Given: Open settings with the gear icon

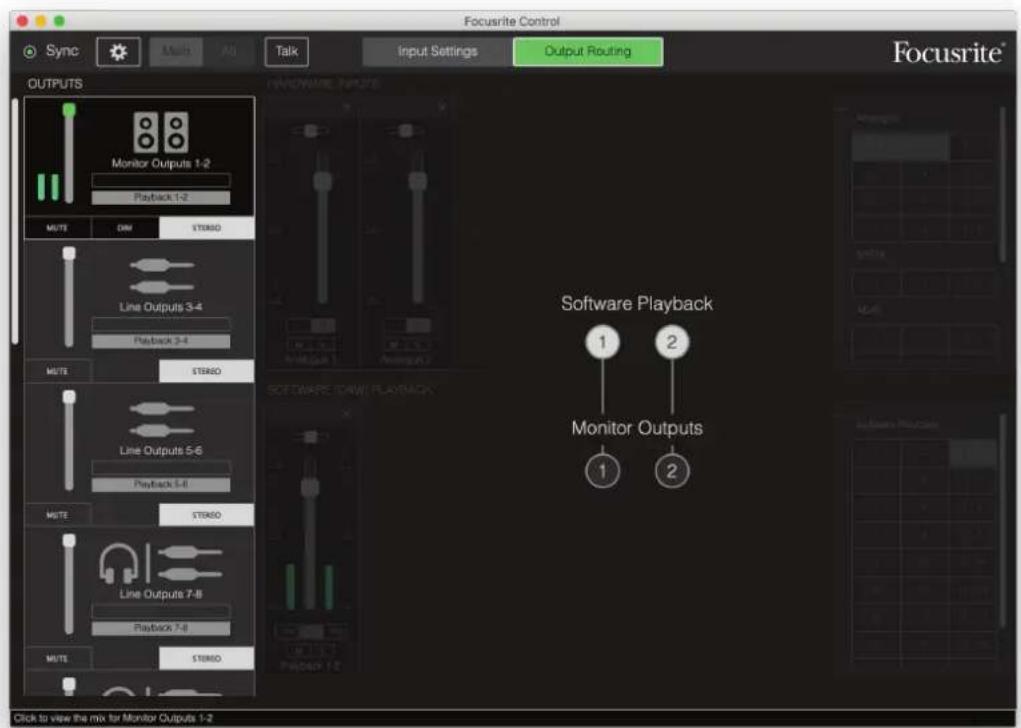Looking at the screenshot, I should (119, 51).
